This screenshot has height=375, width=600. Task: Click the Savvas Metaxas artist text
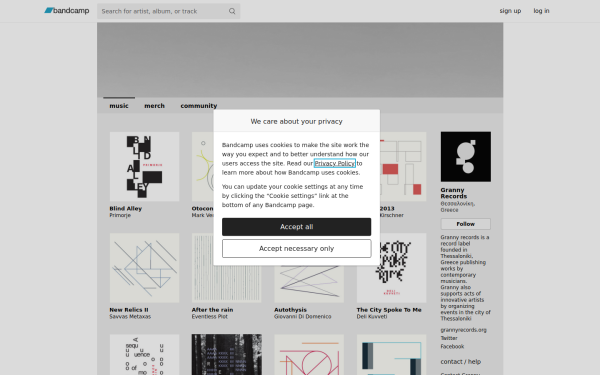(x=130, y=317)
